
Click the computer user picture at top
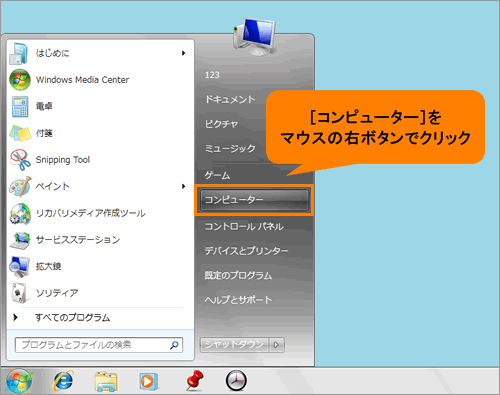[x=255, y=36]
